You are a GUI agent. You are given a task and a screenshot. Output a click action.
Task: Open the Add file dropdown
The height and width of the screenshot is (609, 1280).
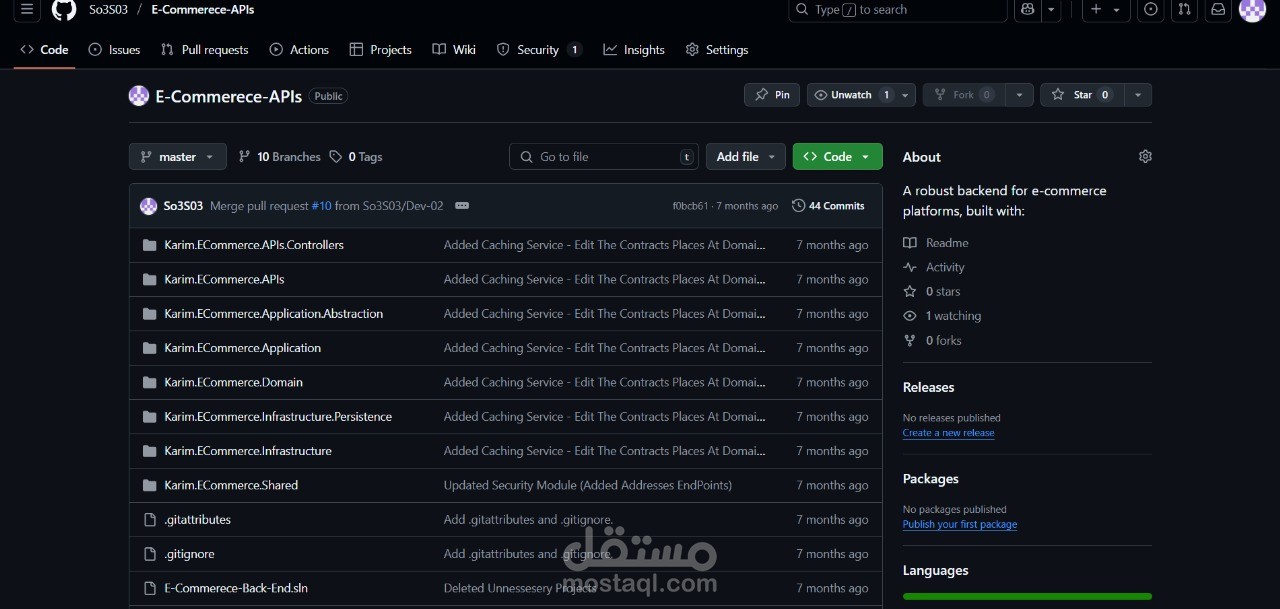[746, 157]
